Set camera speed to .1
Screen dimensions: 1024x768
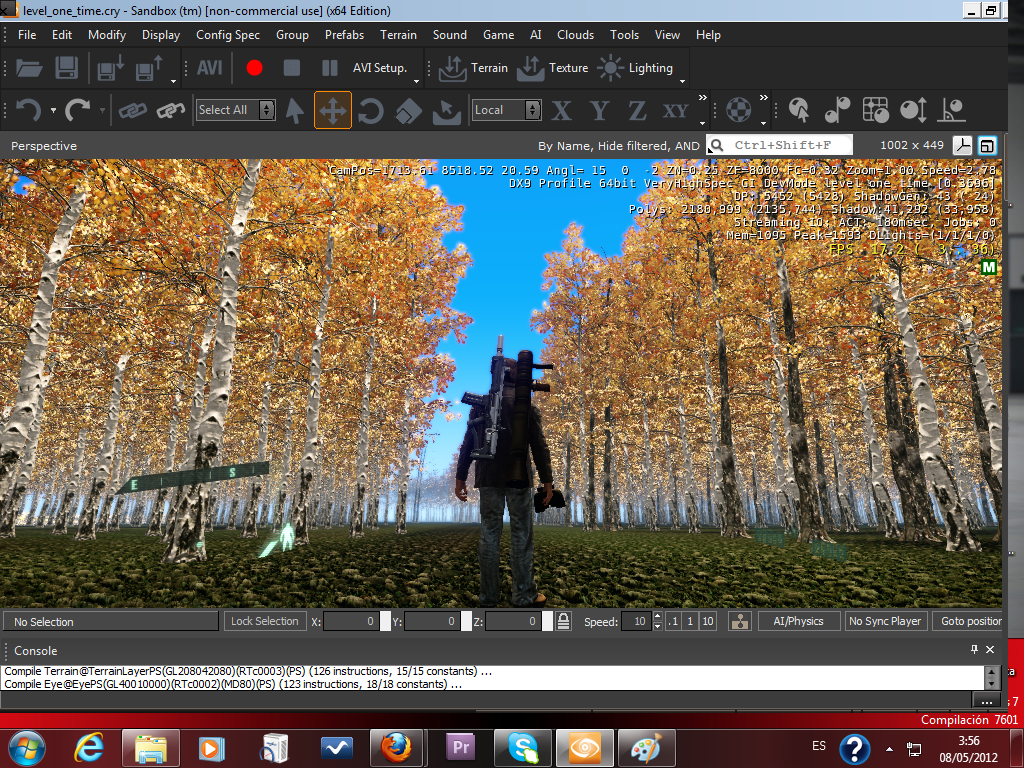coord(673,621)
